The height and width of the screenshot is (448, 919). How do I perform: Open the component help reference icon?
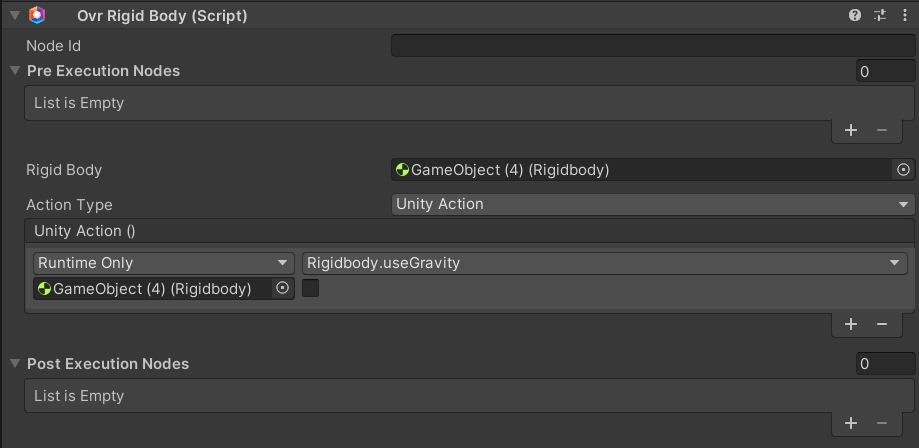[x=855, y=16]
